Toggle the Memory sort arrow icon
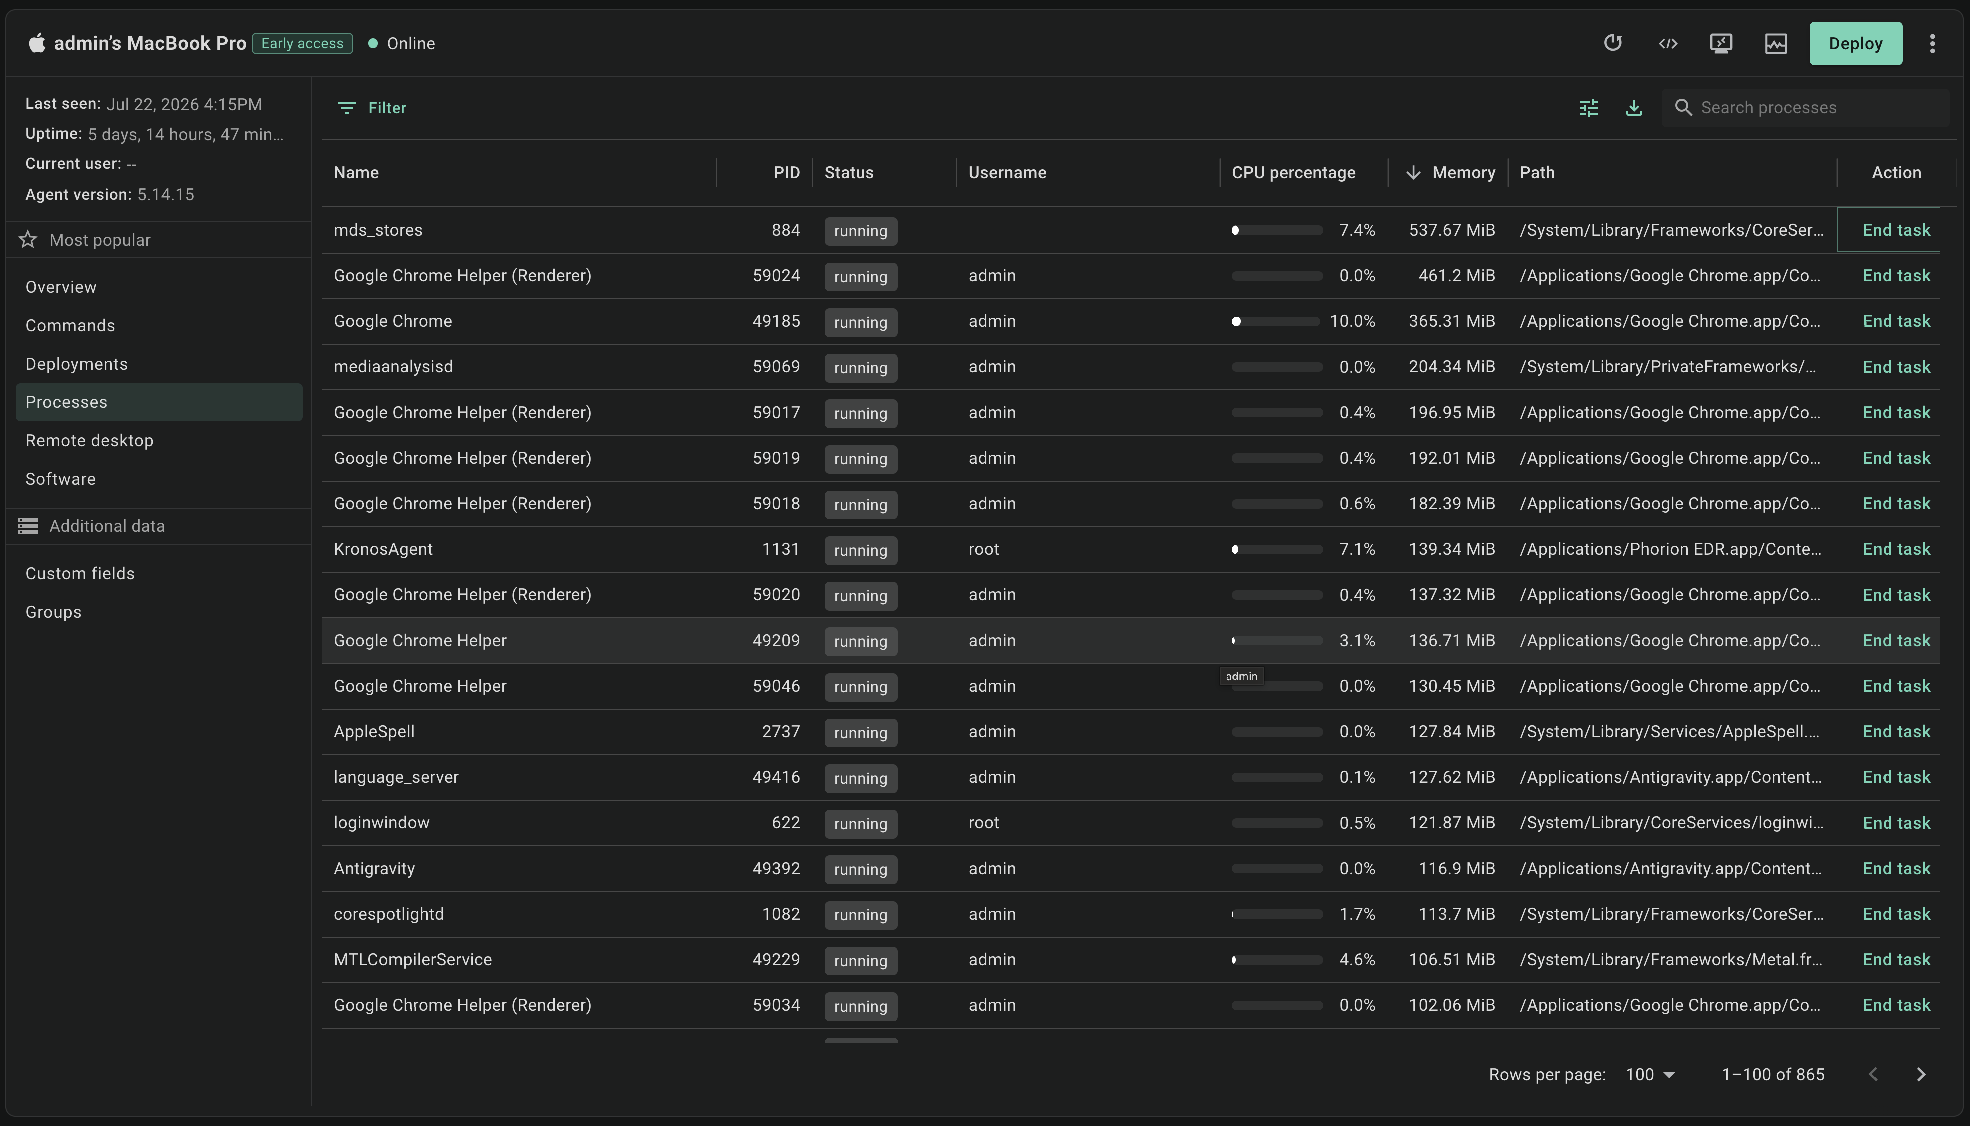The image size is (1970, 1126). 1413,173
